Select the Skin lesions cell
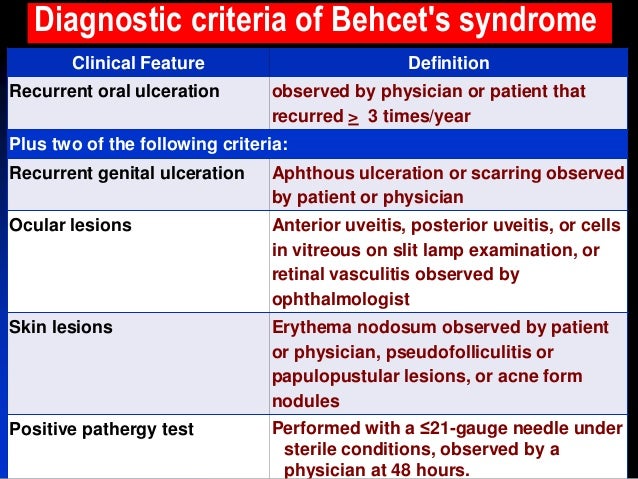The width and height of the screenshot is (638, 479). (138, 363)
